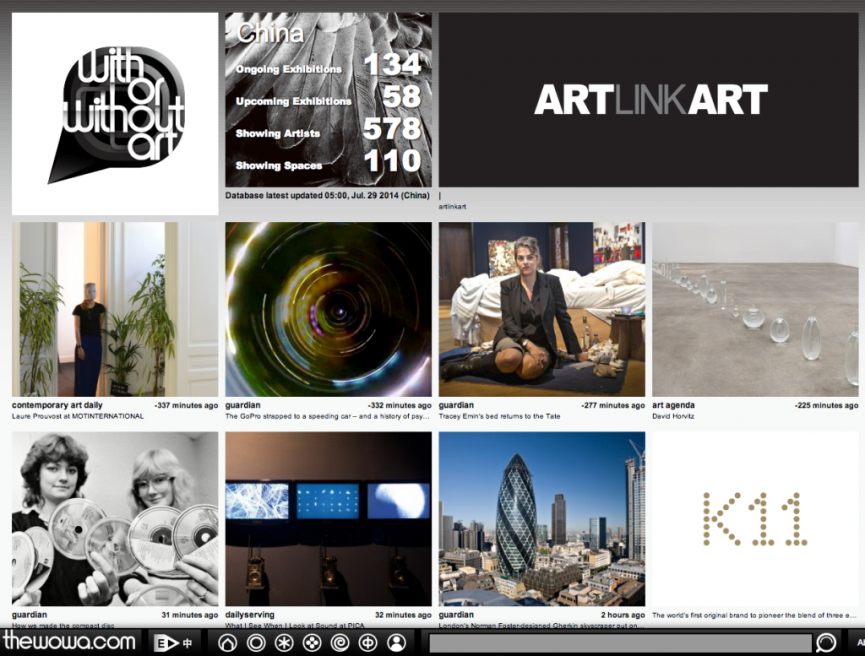Open 'Tracey Emin's bed returns to the Tate'

tap(499, 416)
